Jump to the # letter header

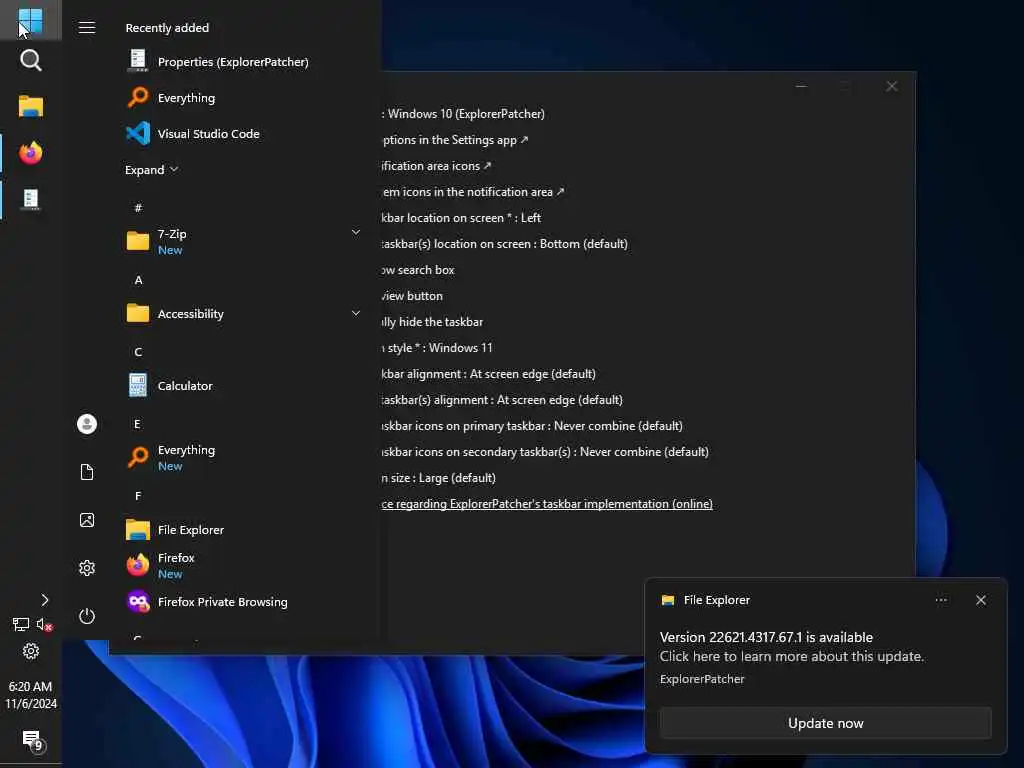pos(138,208)
